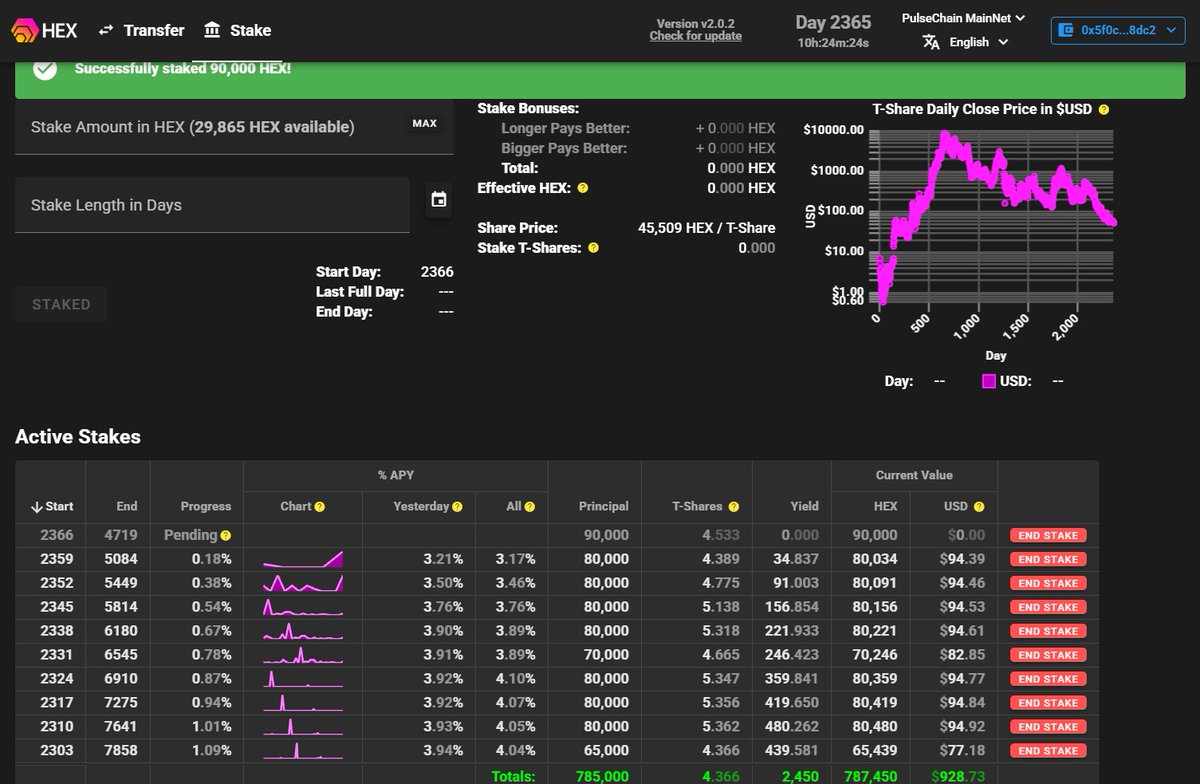End stake starting day 2345
Screen dimensions: 1200x784
click(x=1048, y=608)
